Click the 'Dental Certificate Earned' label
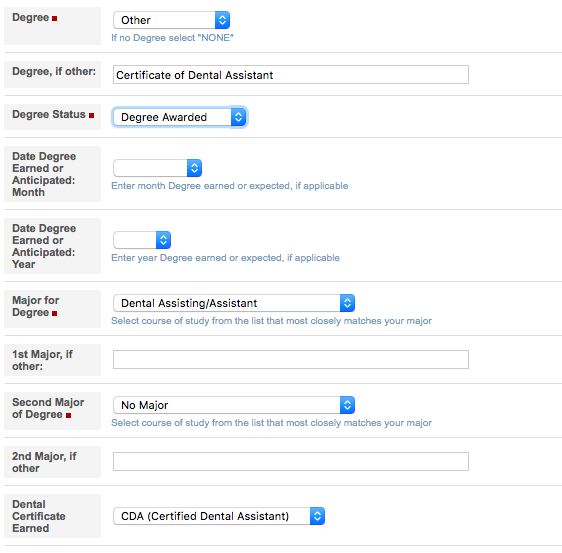562x553 pixels. pos(39,516)
